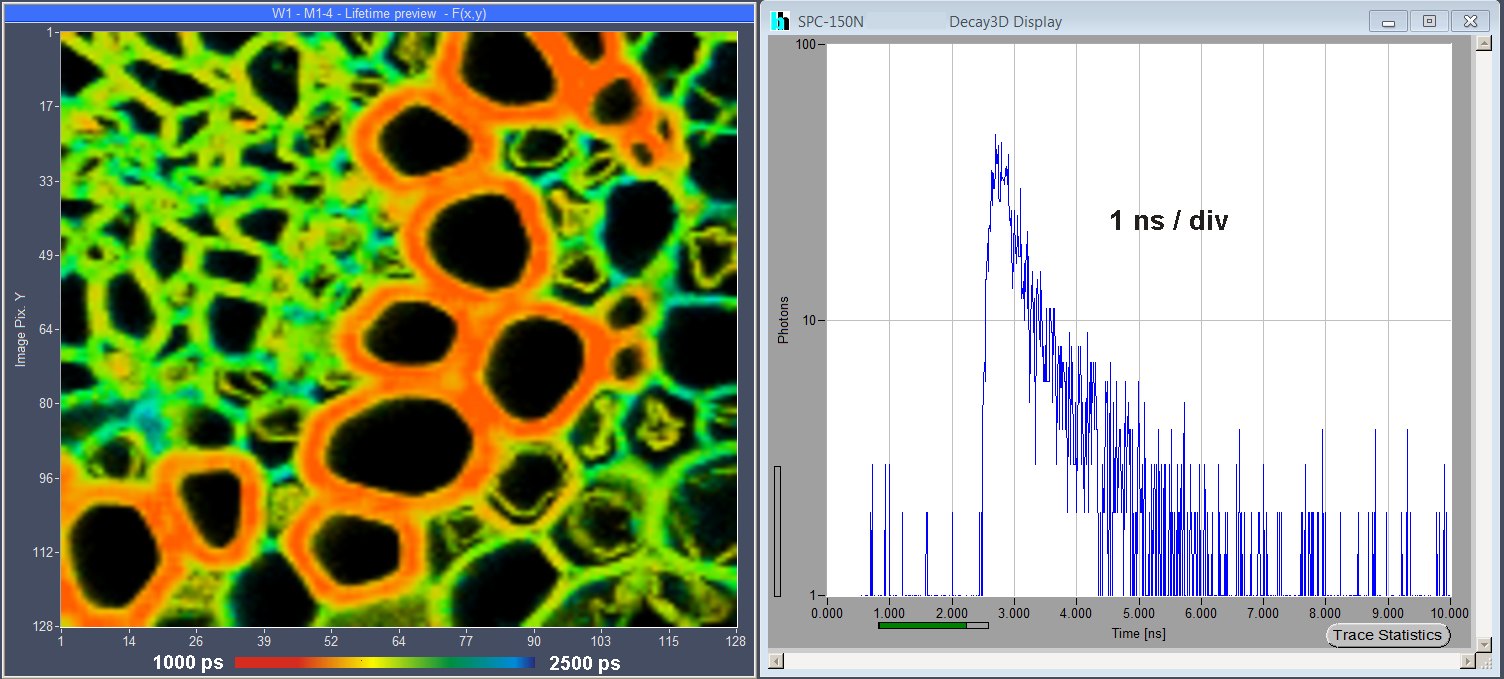This screenshot has width=1504, height=679.
Task: Click the horizontal scrollbar track
Action: point(1120,661)
